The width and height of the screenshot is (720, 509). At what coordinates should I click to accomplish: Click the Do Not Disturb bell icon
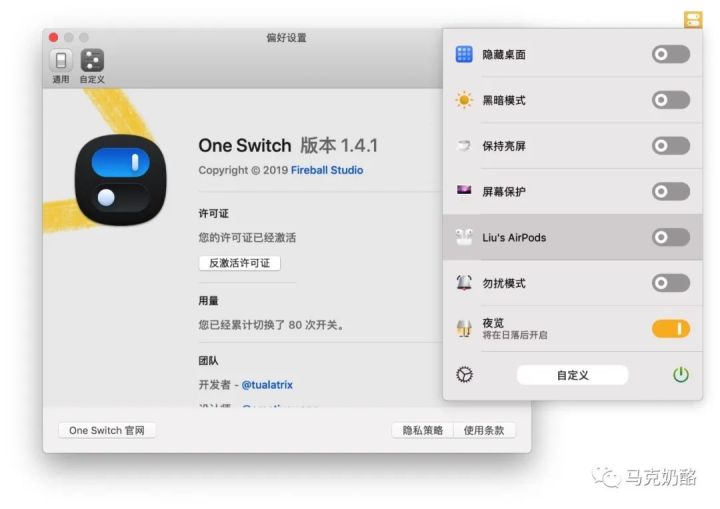[464, 283]
